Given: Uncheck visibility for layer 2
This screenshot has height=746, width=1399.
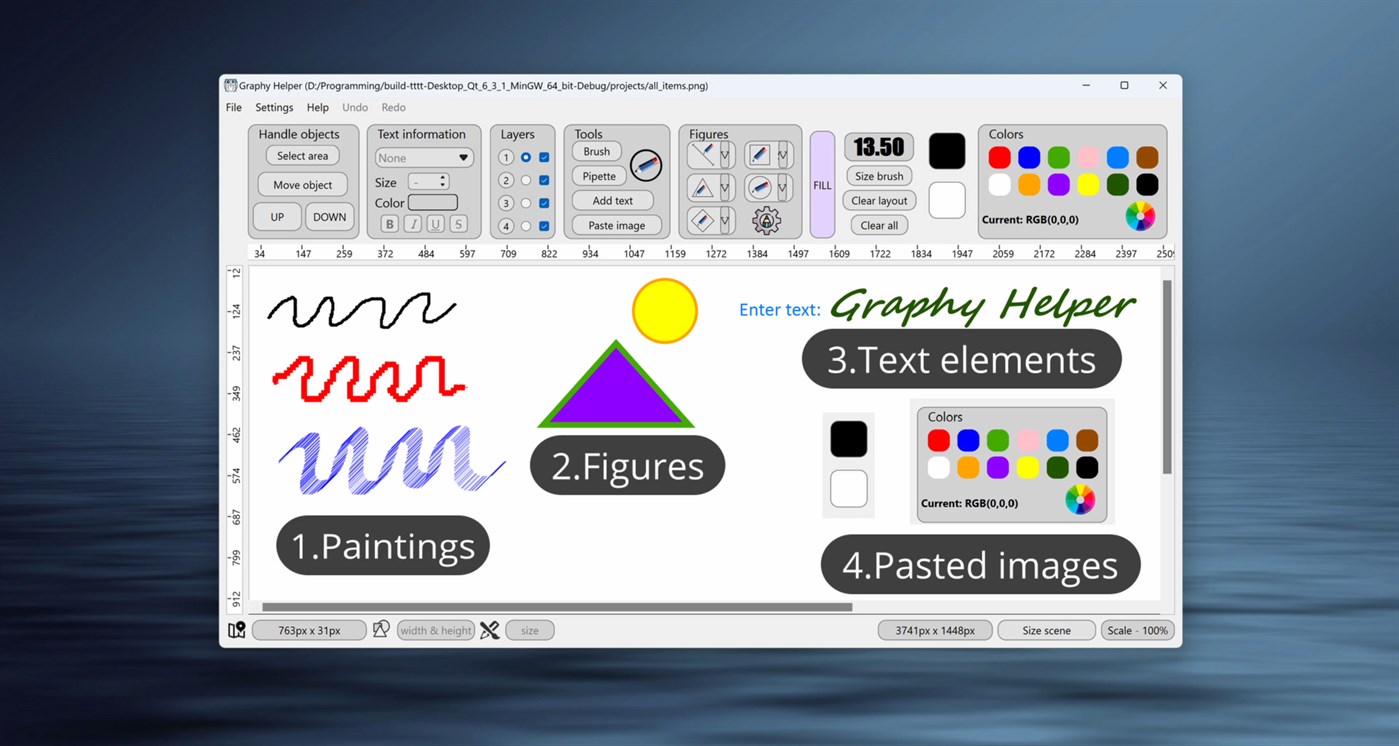Looking at the screenshot, I should pos(544,181).
